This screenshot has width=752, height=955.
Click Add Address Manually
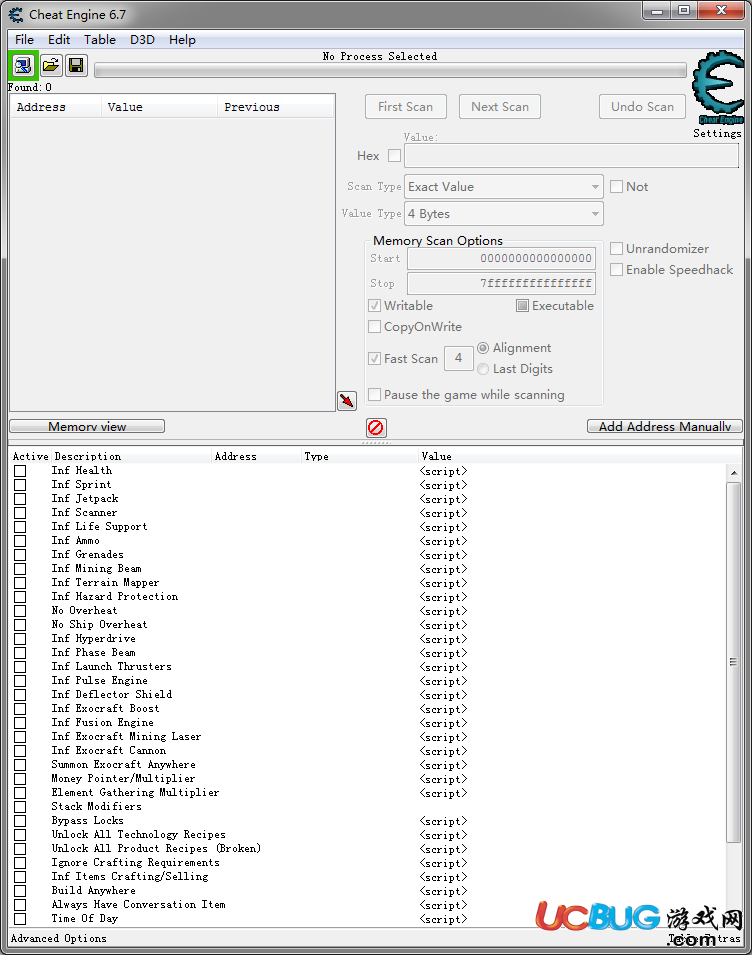665,426
